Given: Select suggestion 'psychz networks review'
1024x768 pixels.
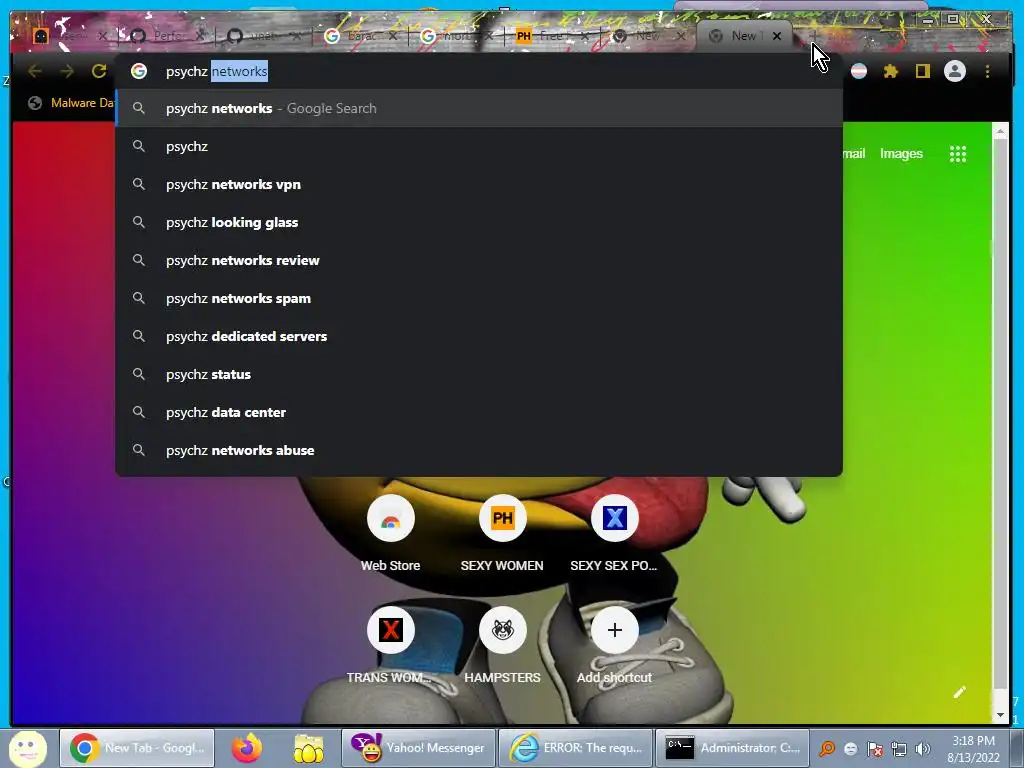Looking at the screenshot, I should click(479, 260).
